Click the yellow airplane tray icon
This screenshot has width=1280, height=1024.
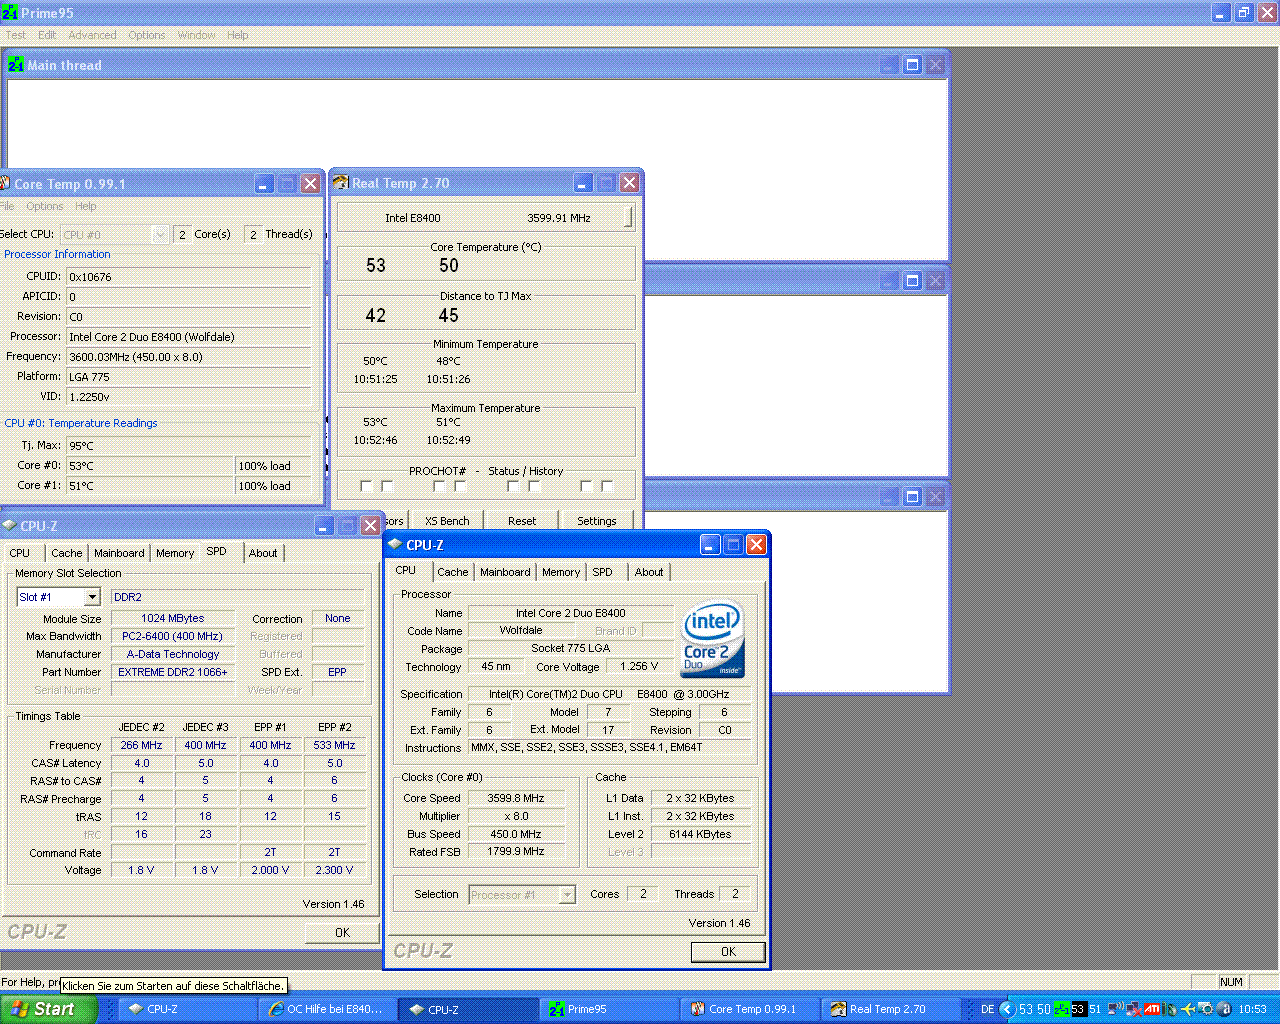click(1188, 1009)
